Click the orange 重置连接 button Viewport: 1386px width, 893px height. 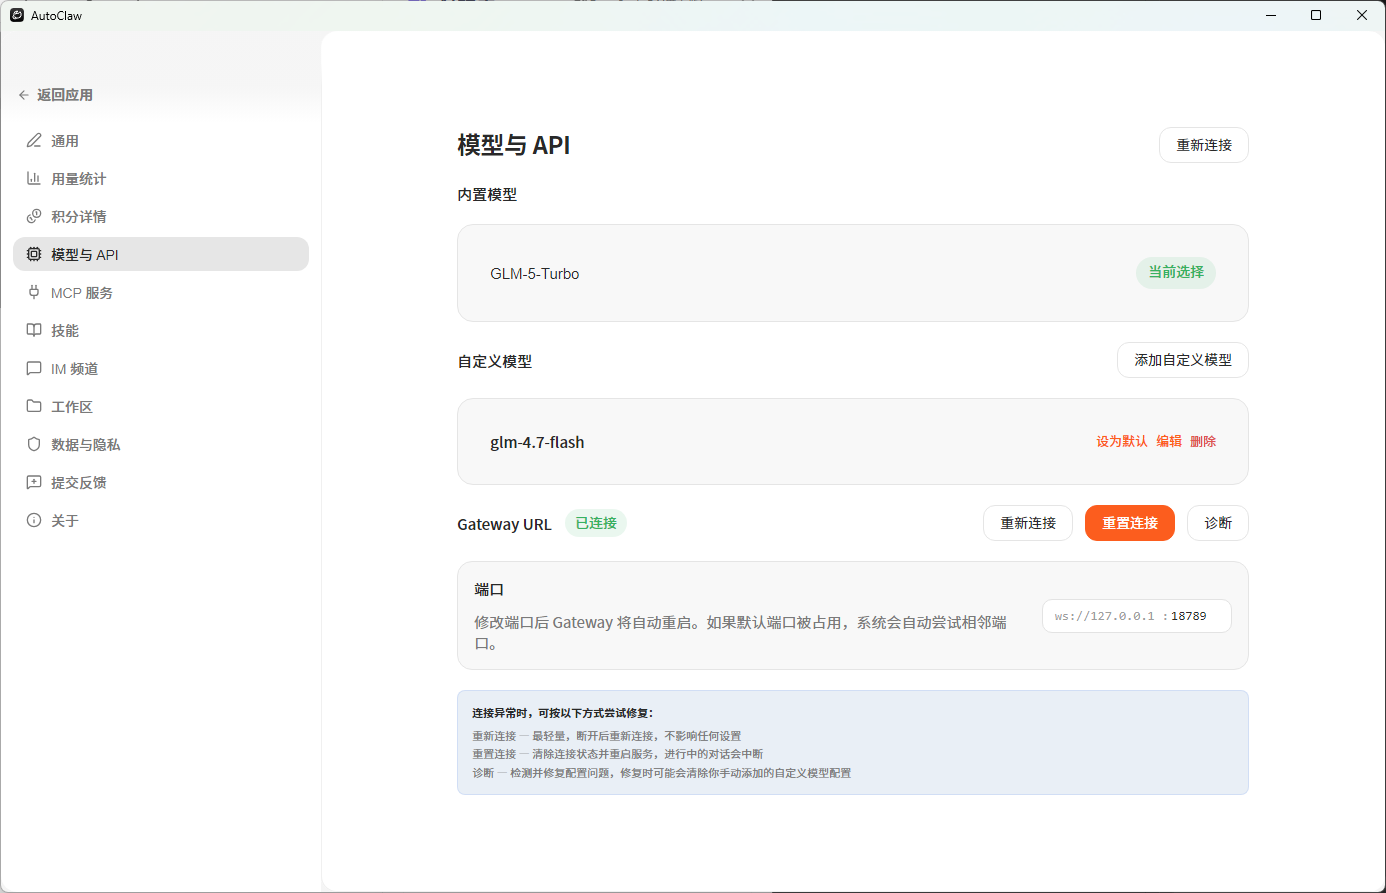[x=1130, y=523]
